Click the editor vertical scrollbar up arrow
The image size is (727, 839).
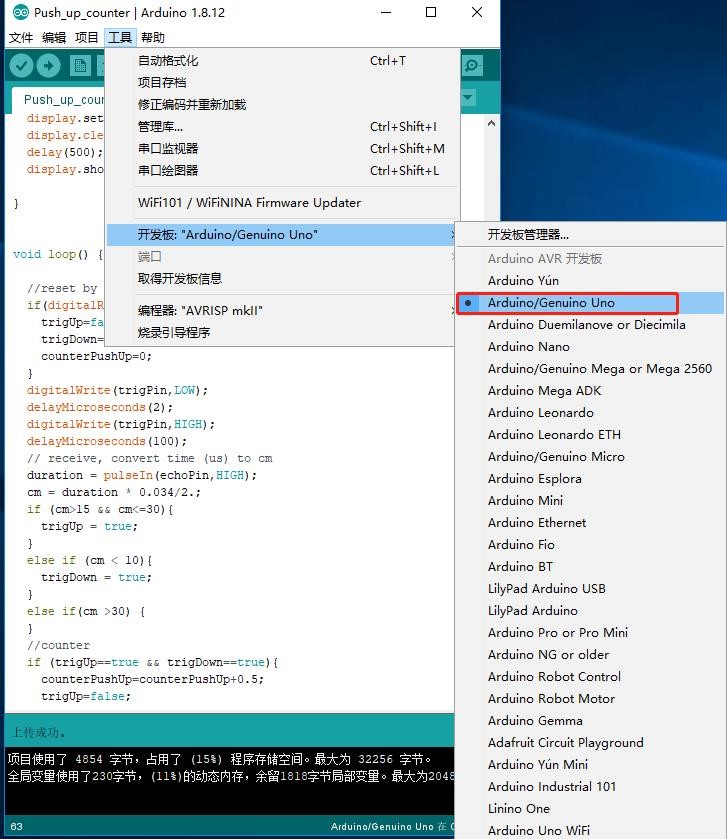point(491,124)
